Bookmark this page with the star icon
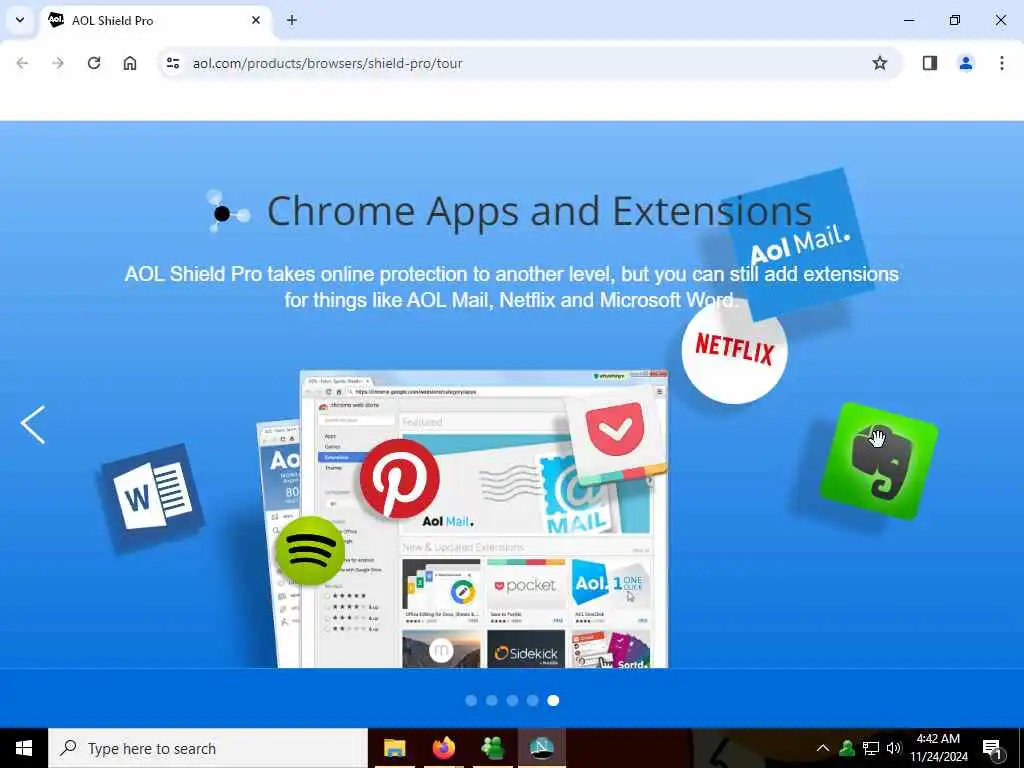This screenshot has height=768, width=1024. point(880,63)
